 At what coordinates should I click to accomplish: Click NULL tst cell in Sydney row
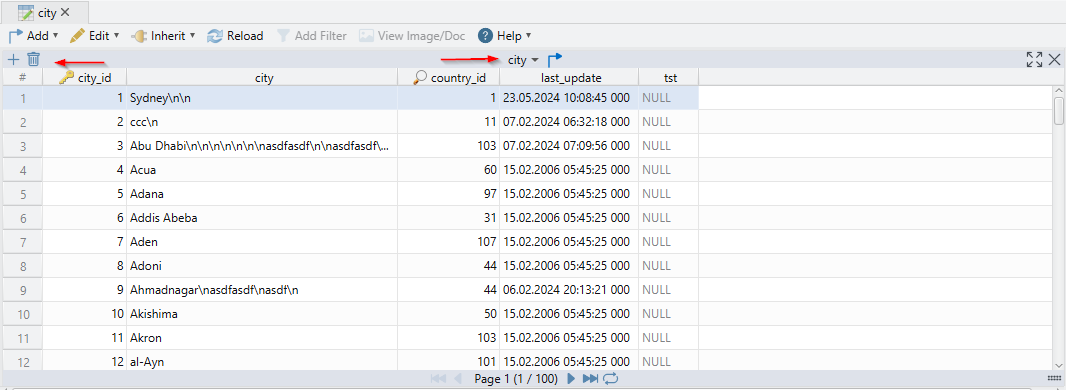tap(669, 98)
